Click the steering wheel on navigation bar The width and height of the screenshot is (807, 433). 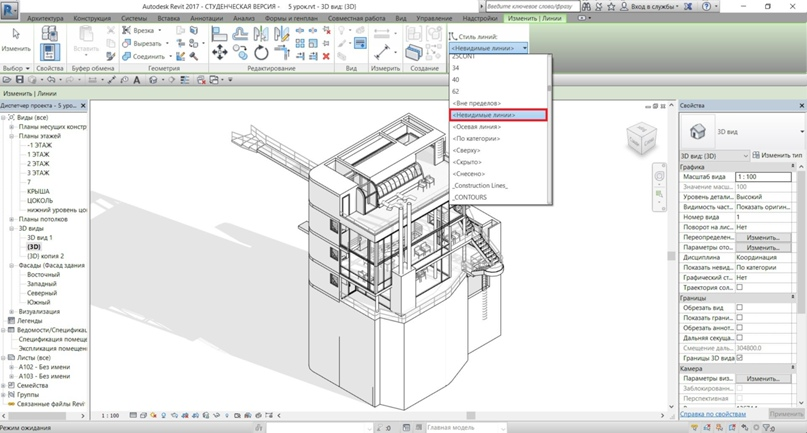659,176
